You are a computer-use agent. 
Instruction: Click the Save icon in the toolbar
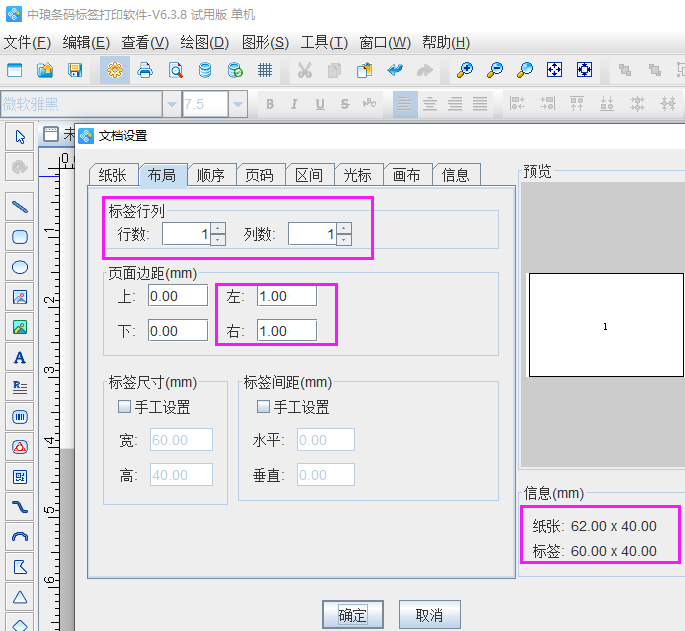(x=75, y=70)
